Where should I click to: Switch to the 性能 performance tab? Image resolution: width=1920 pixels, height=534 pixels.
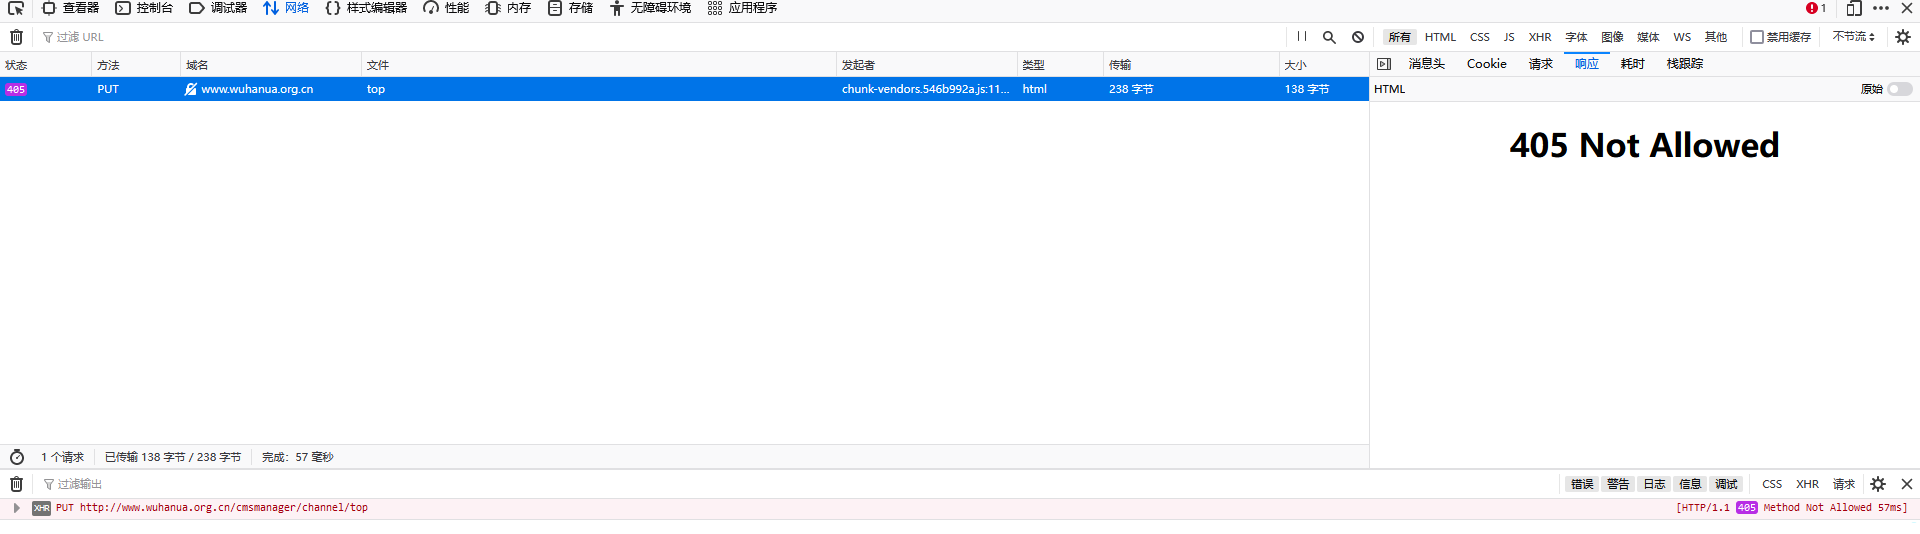point(446,8)
